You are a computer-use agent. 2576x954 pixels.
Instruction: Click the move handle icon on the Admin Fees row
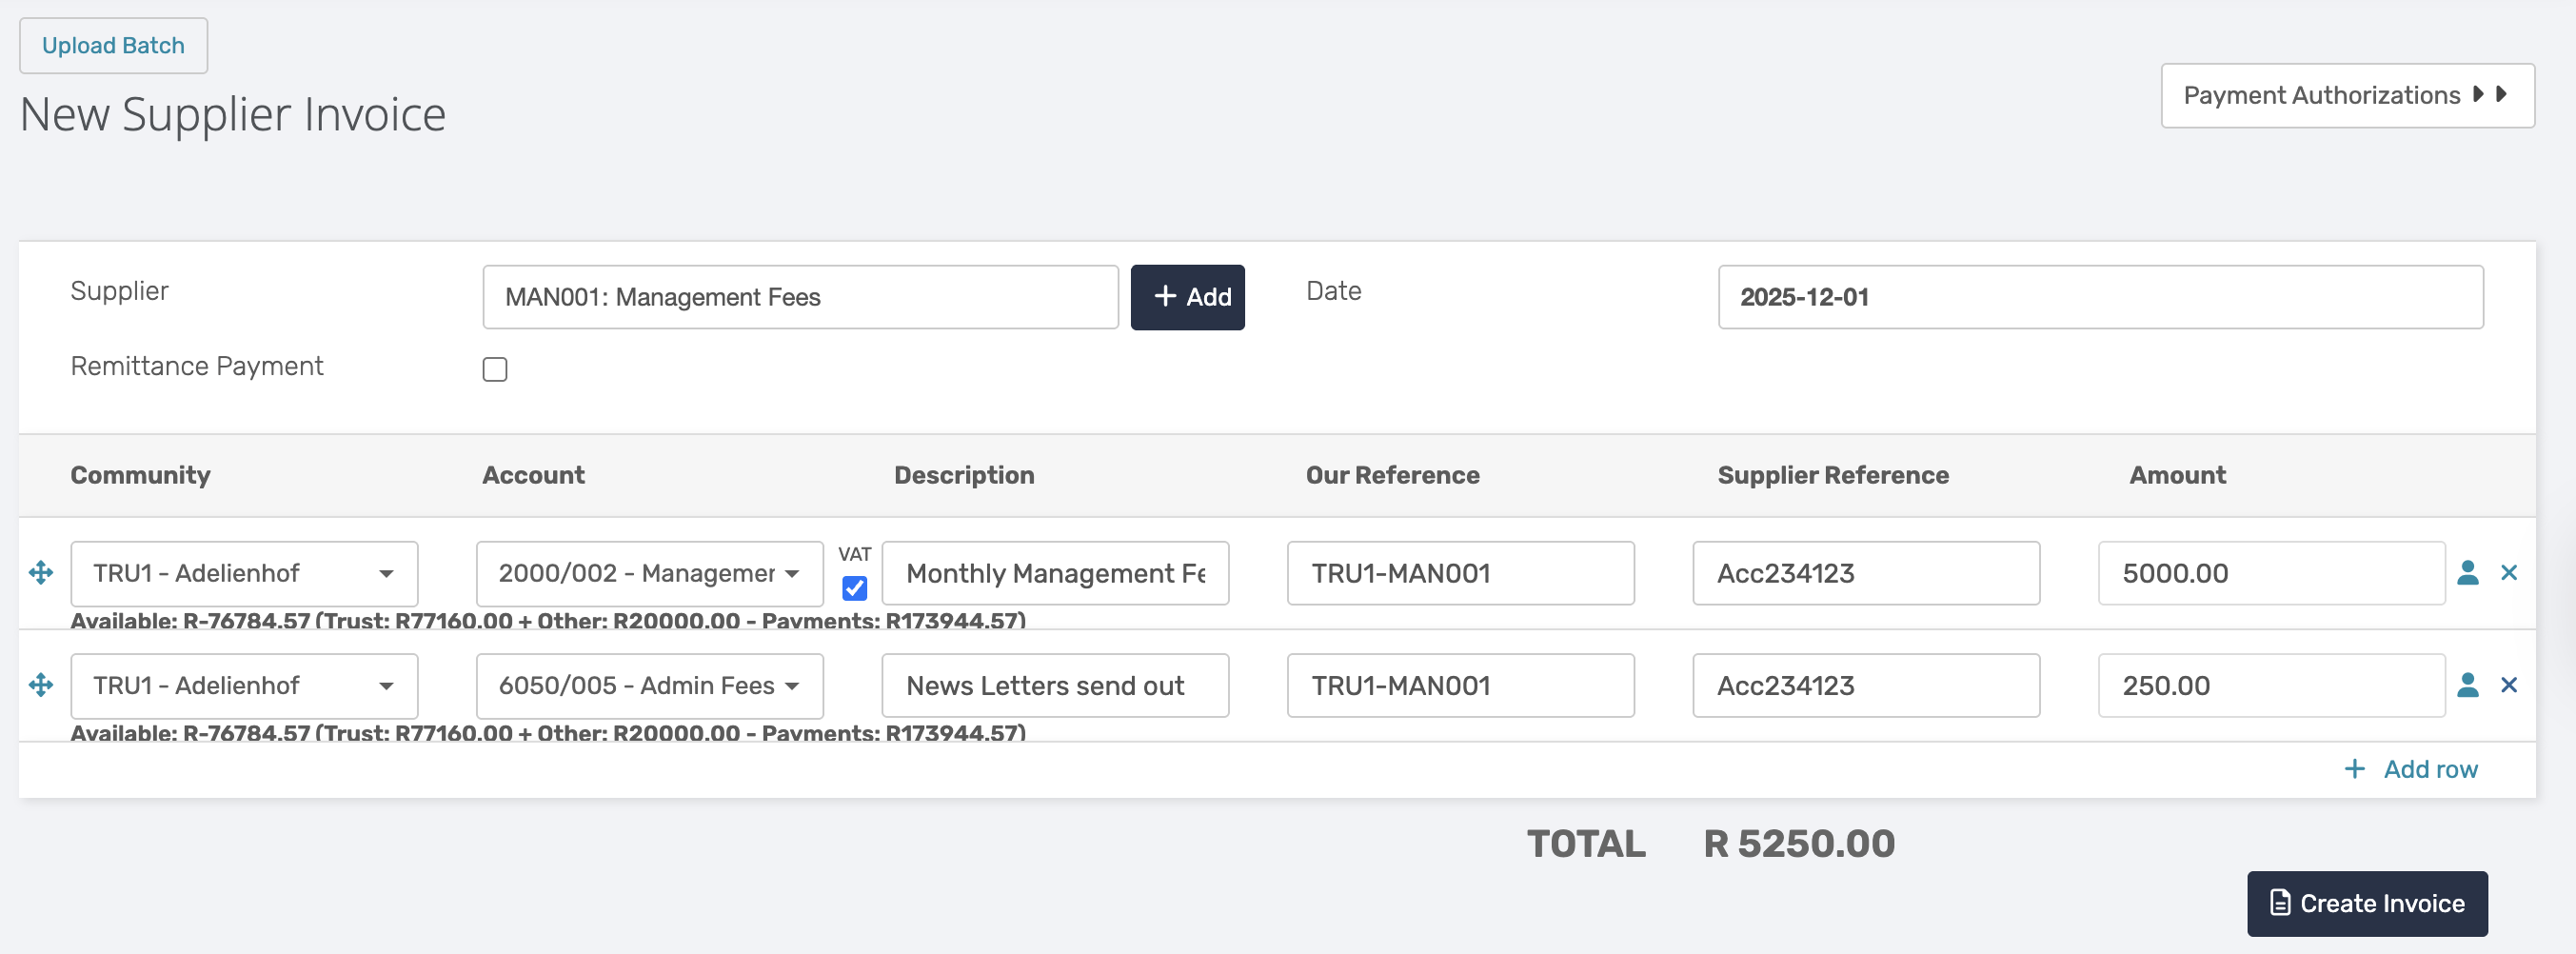(x=41, y=685)
